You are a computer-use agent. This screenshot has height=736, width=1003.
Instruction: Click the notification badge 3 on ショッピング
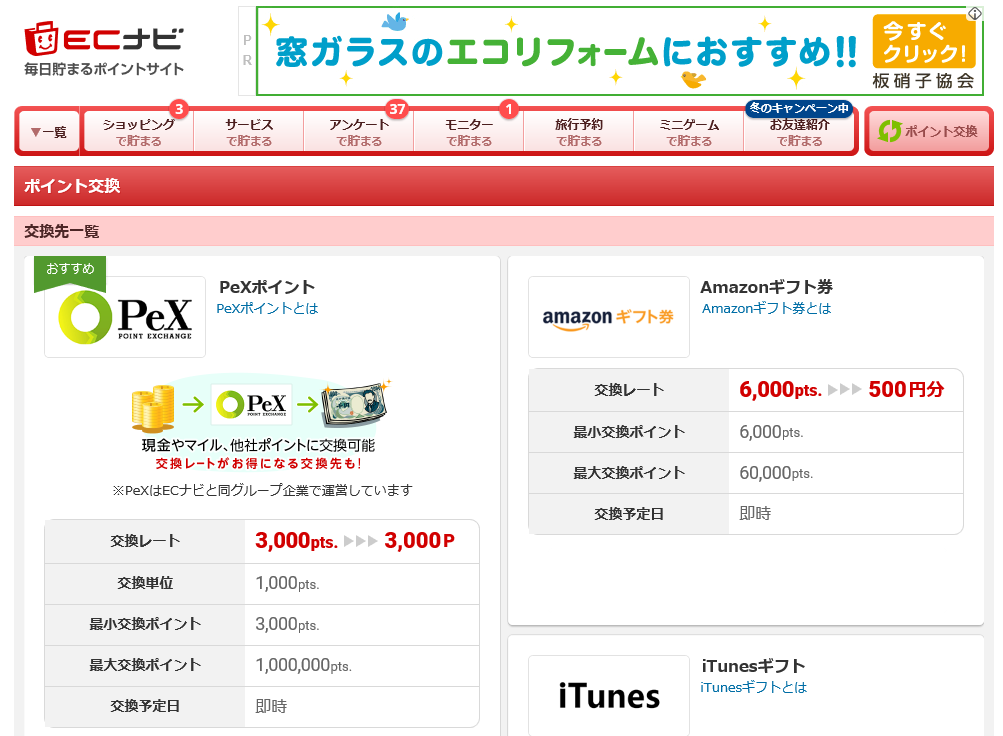(x=179, y=109)
